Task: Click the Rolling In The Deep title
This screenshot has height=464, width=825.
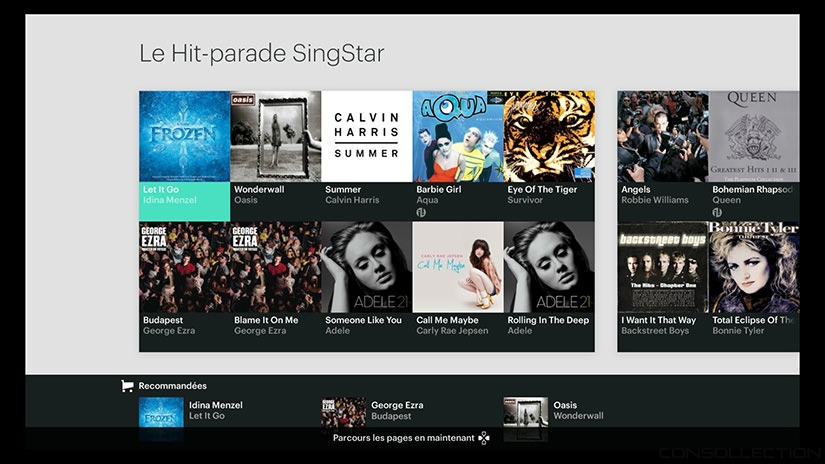Action: pyautogui.click(x=548, y=320)
